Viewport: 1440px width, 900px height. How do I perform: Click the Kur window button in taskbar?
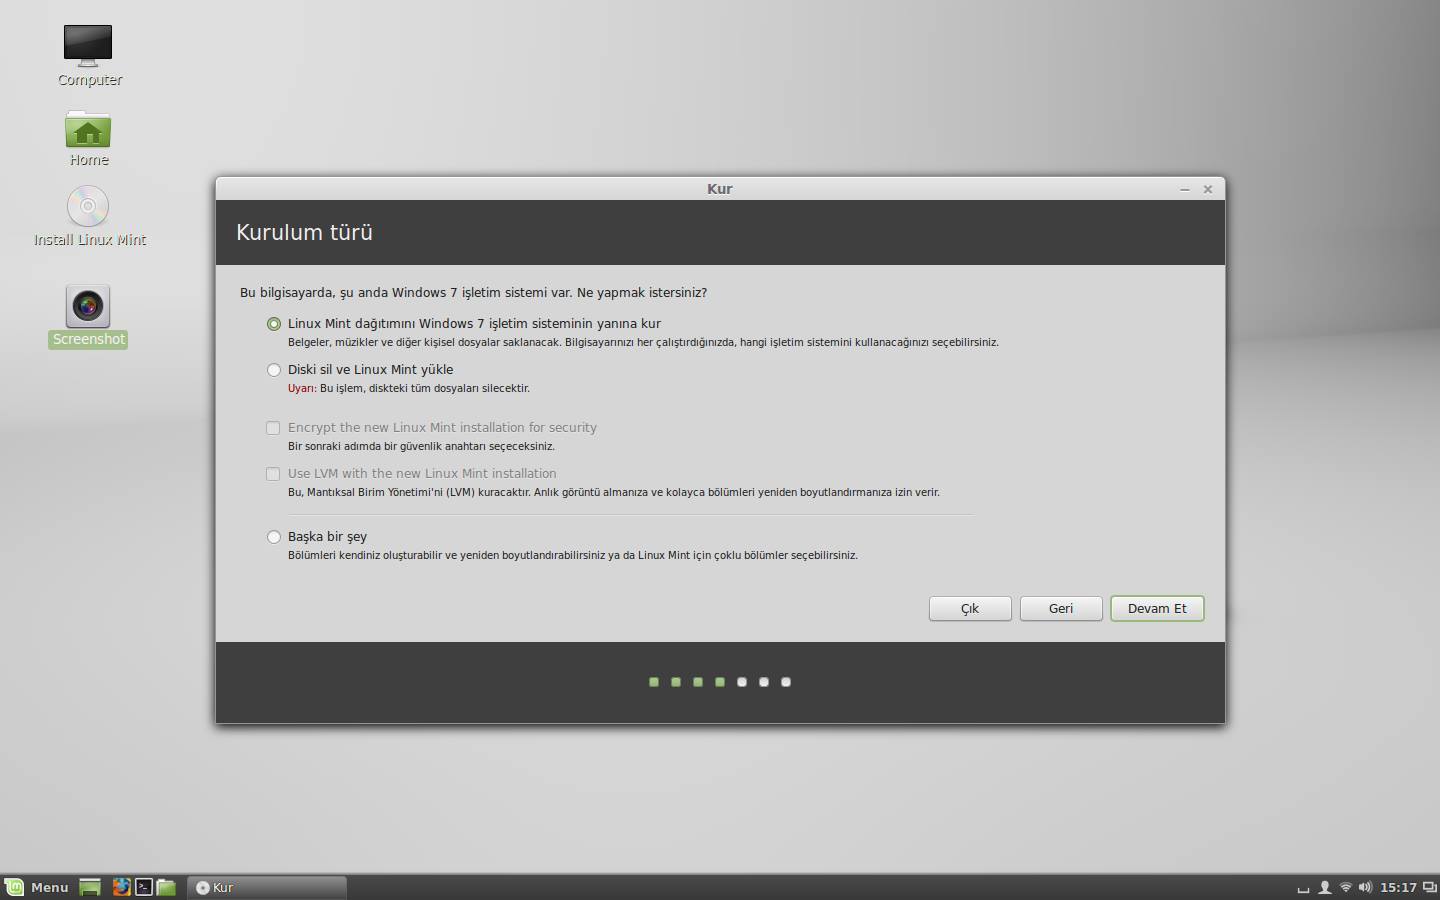click(267, 887)
